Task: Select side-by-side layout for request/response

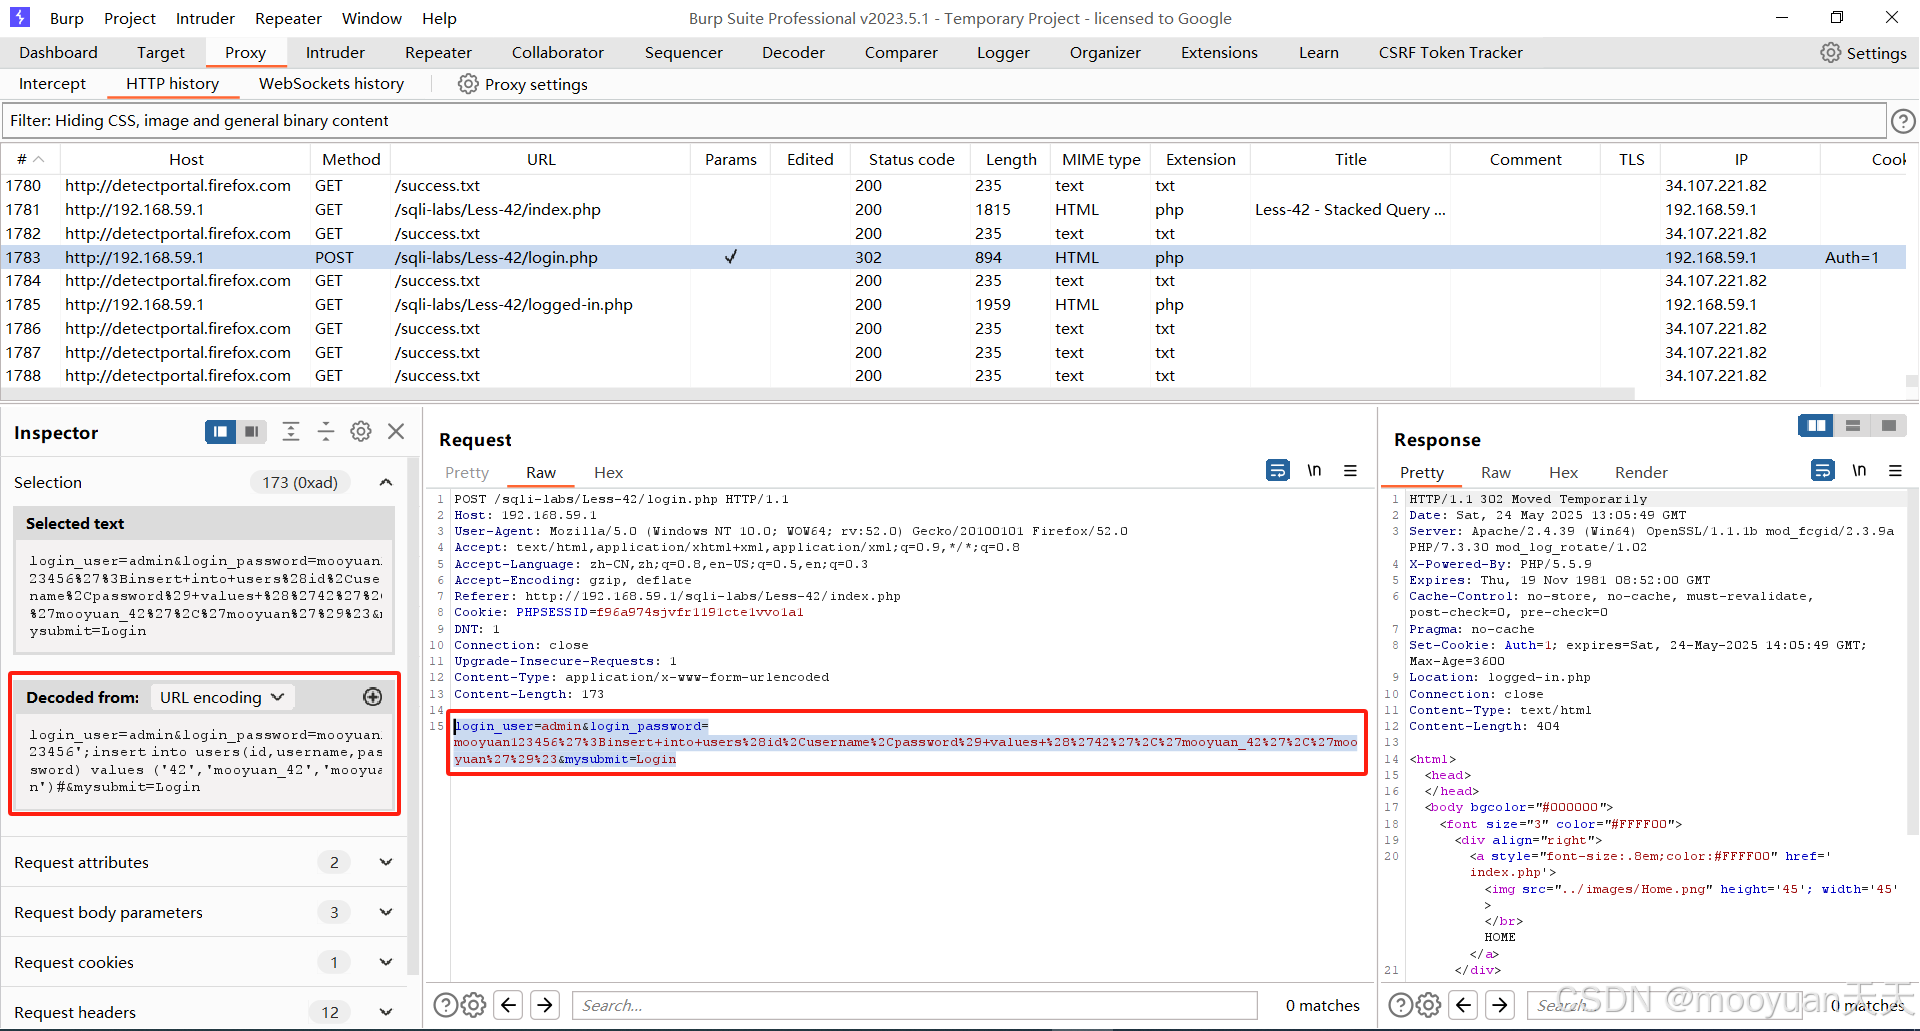Action: 1816,426
